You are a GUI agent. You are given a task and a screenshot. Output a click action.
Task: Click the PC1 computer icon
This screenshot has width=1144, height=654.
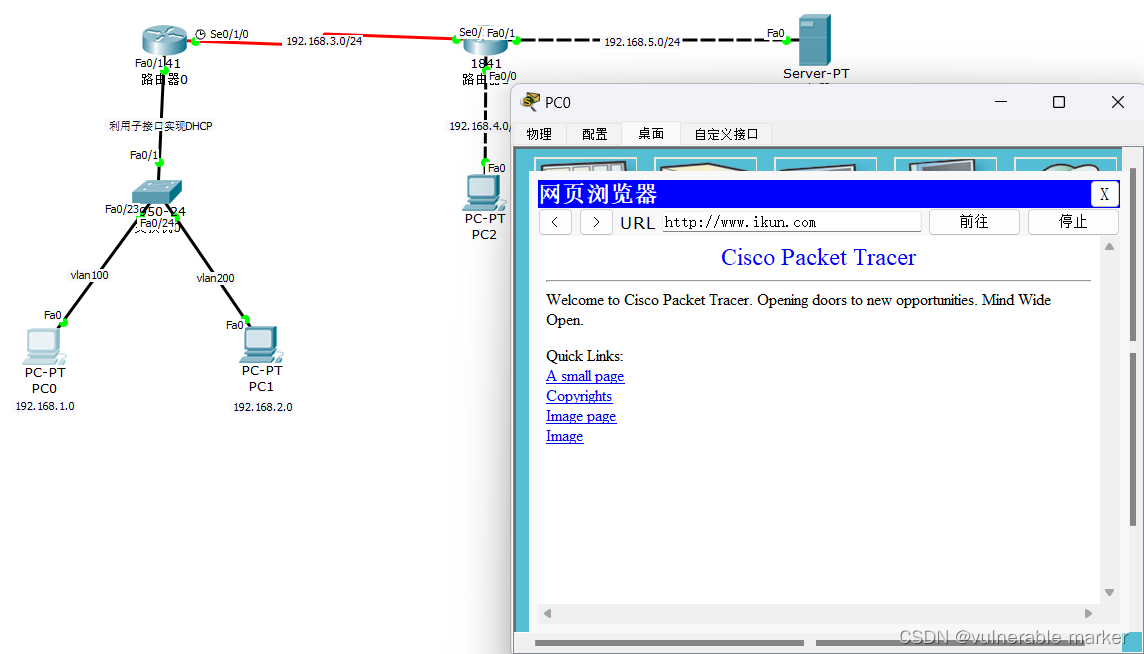261,345
